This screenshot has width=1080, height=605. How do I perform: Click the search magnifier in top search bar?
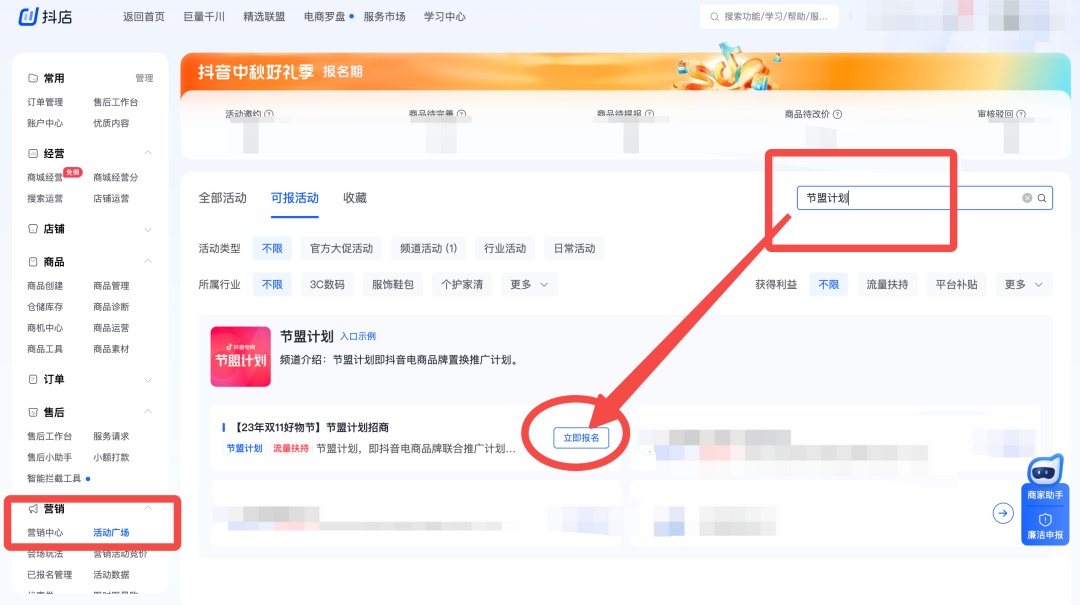714,17
